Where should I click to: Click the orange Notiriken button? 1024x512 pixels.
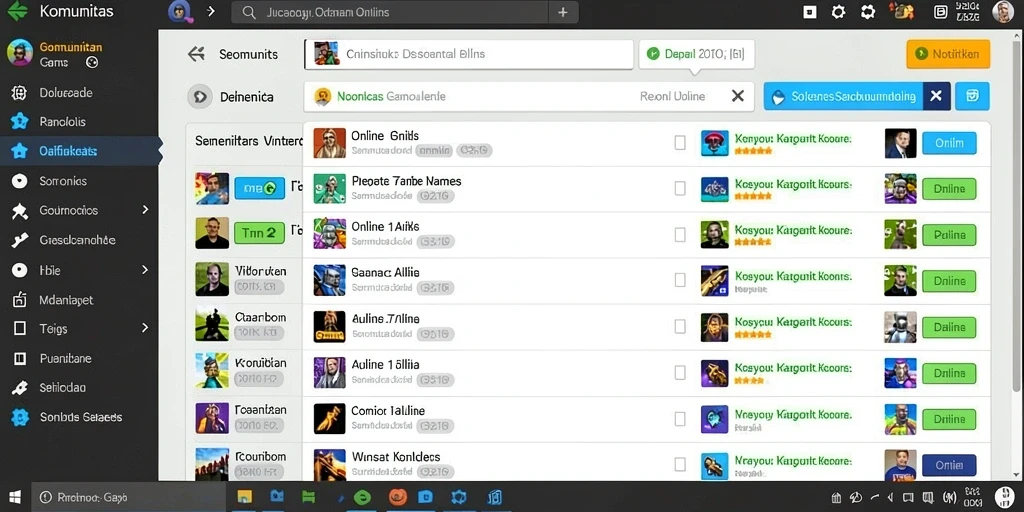point(948,54)
